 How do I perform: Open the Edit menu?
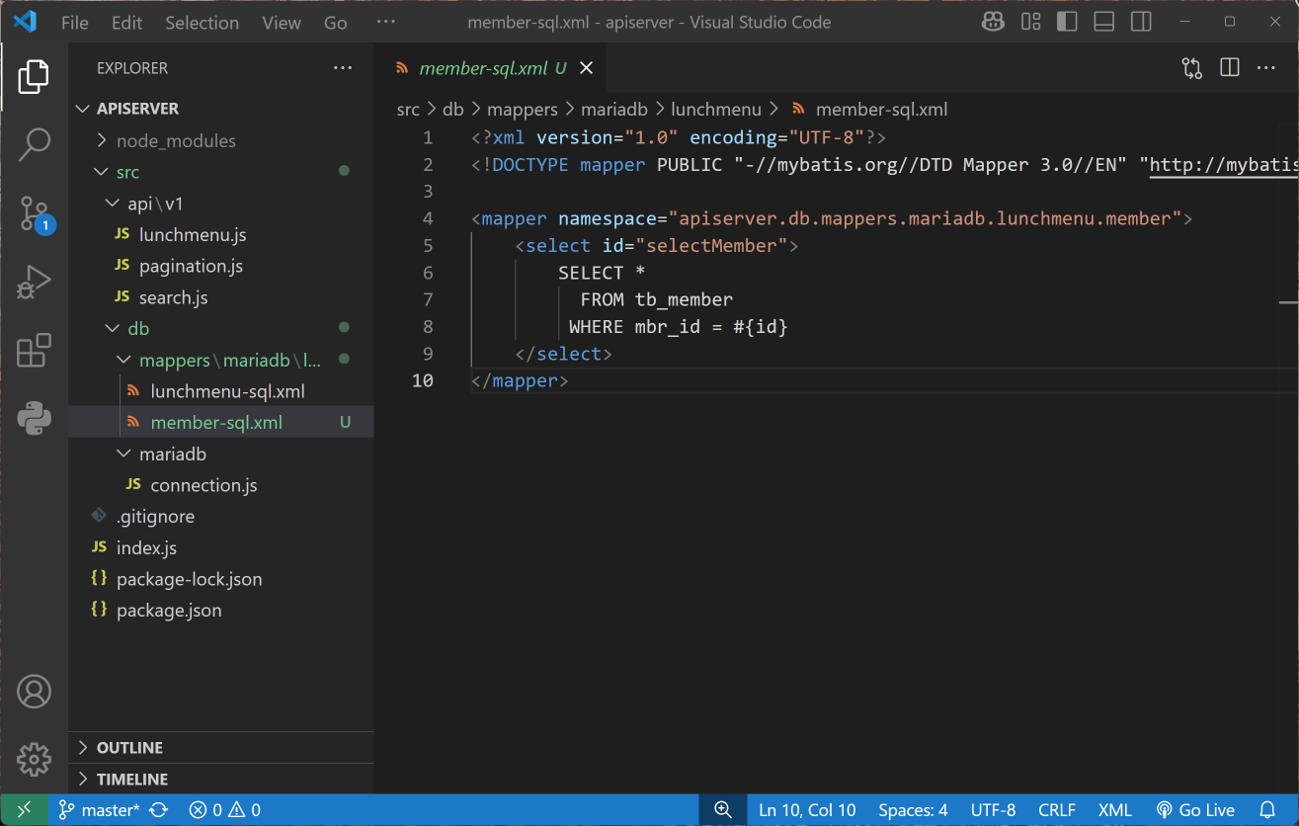(x=127, y=22)
